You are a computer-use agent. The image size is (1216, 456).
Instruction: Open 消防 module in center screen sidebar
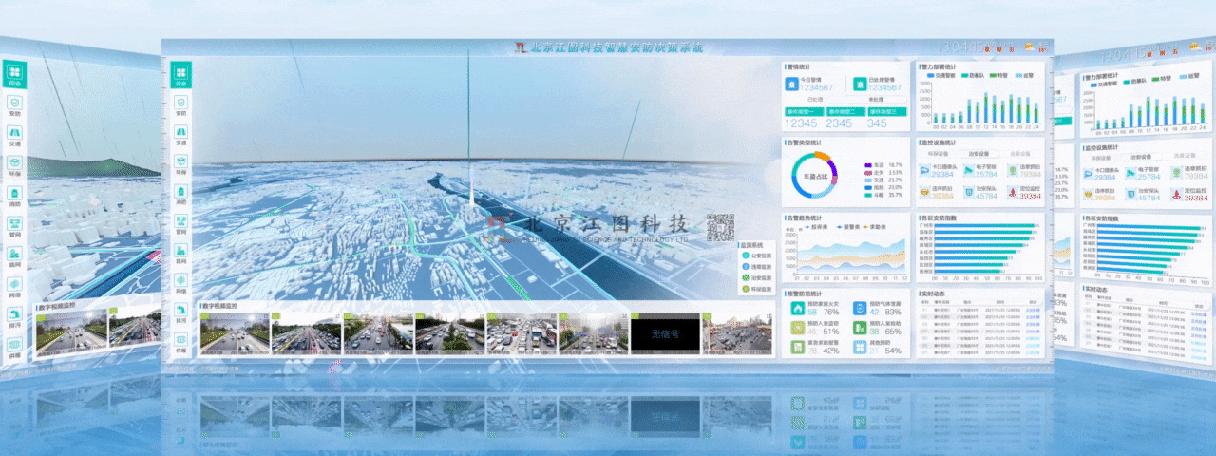[181, 195]
